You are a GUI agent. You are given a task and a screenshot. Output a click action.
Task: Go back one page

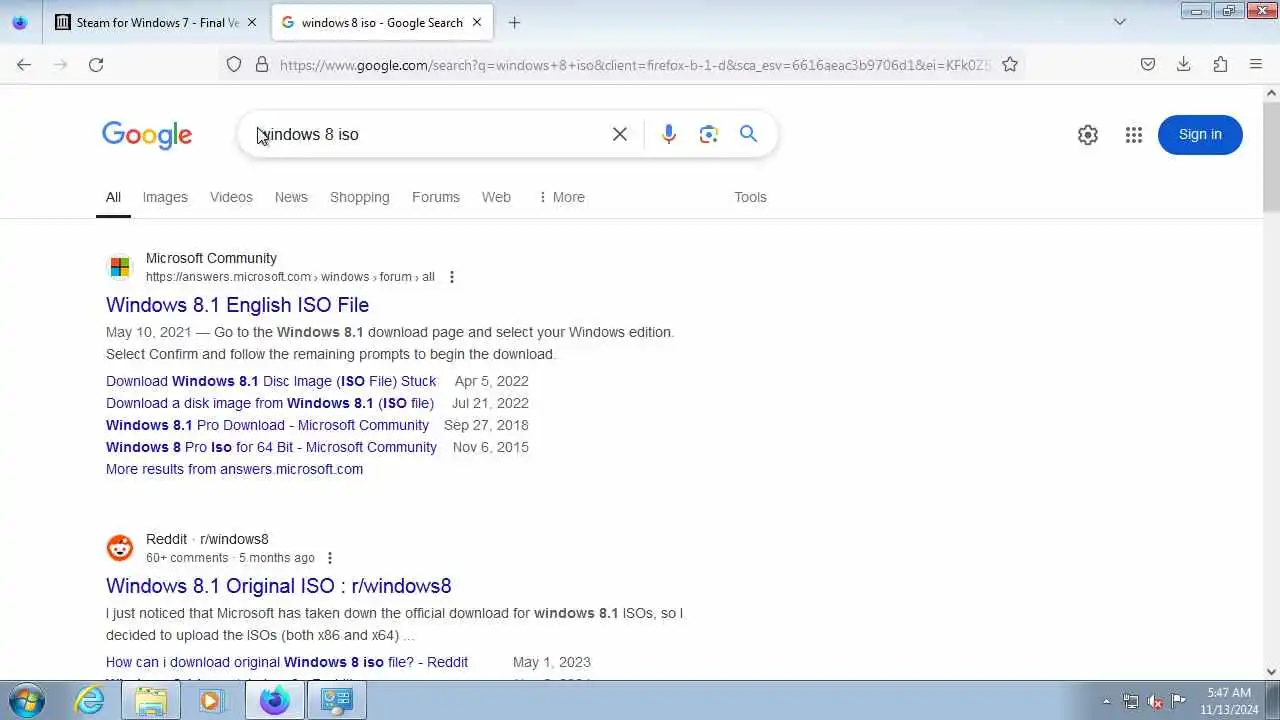pyautogui.click(x=24, y=65)
